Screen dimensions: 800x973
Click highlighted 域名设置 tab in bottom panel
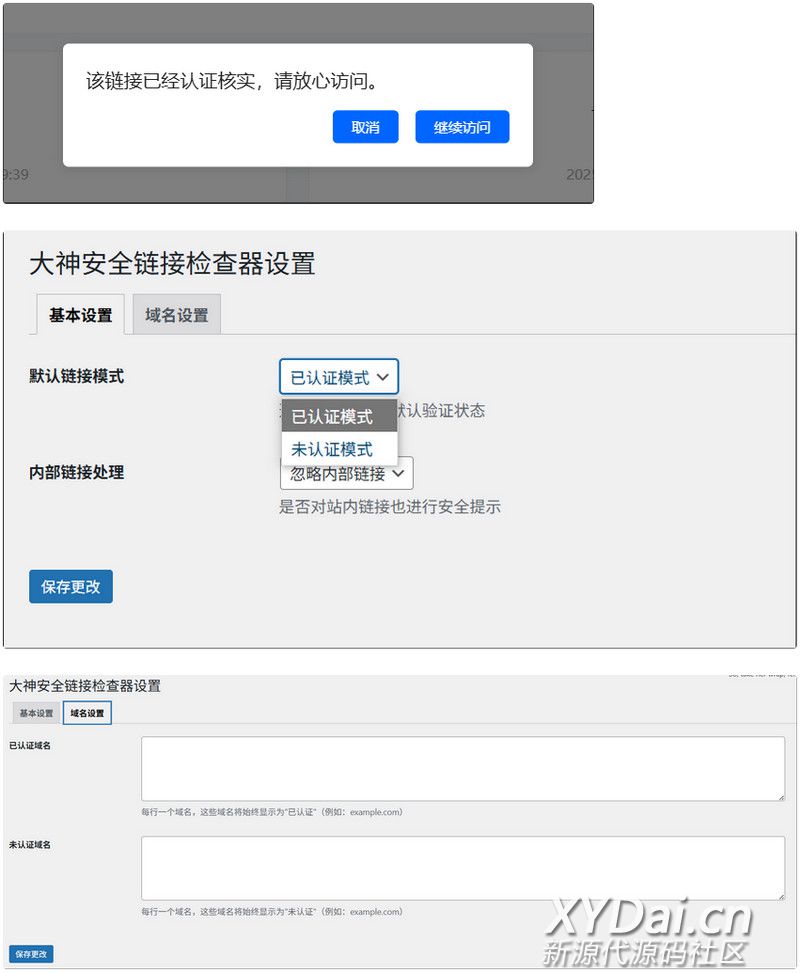(x=87, y=713)
